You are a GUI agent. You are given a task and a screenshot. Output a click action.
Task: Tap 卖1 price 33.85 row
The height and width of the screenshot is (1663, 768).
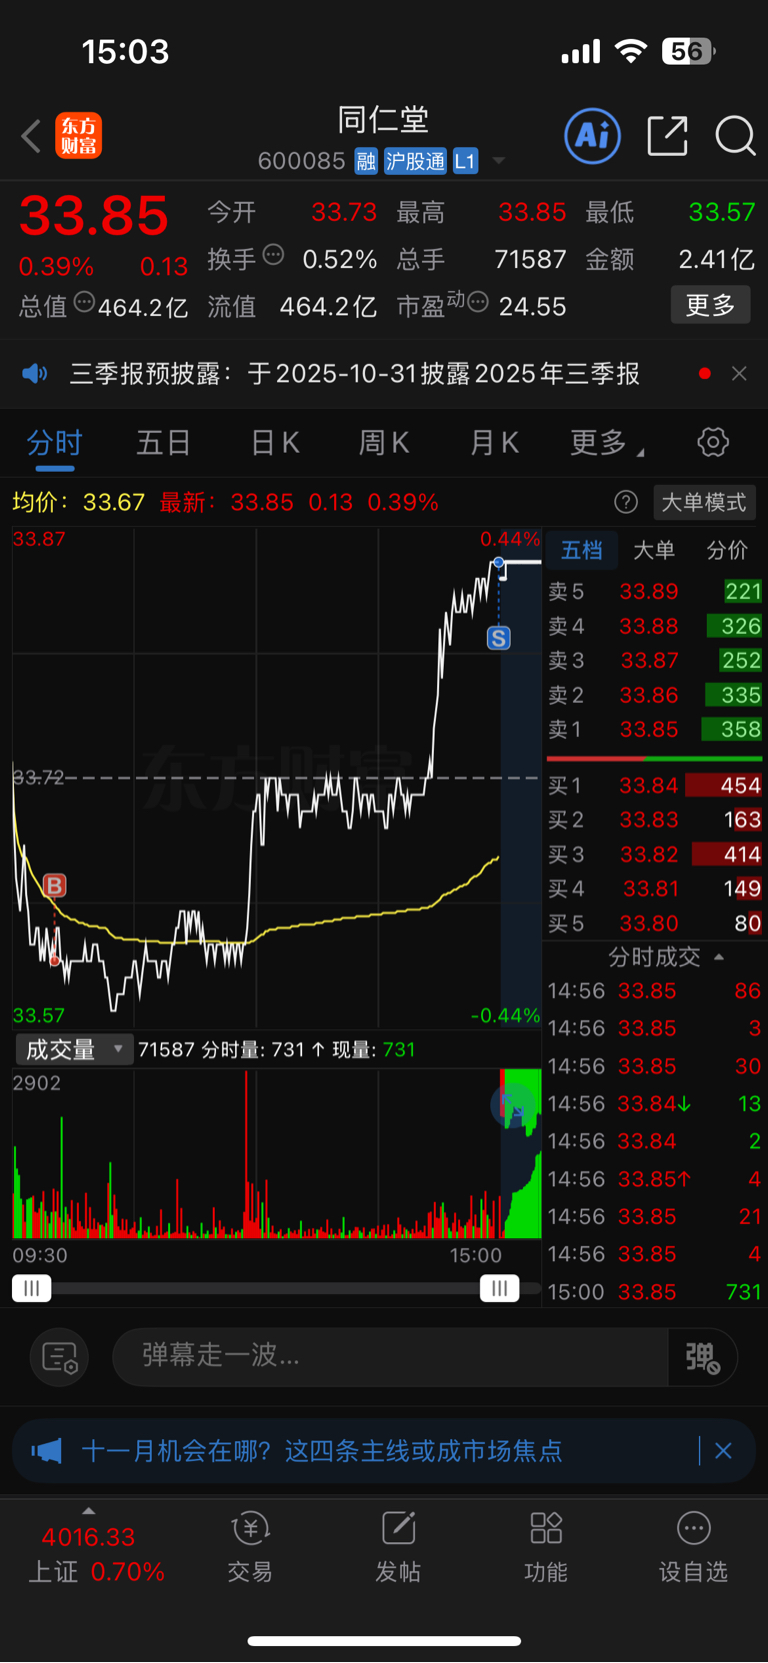[654, 729]
